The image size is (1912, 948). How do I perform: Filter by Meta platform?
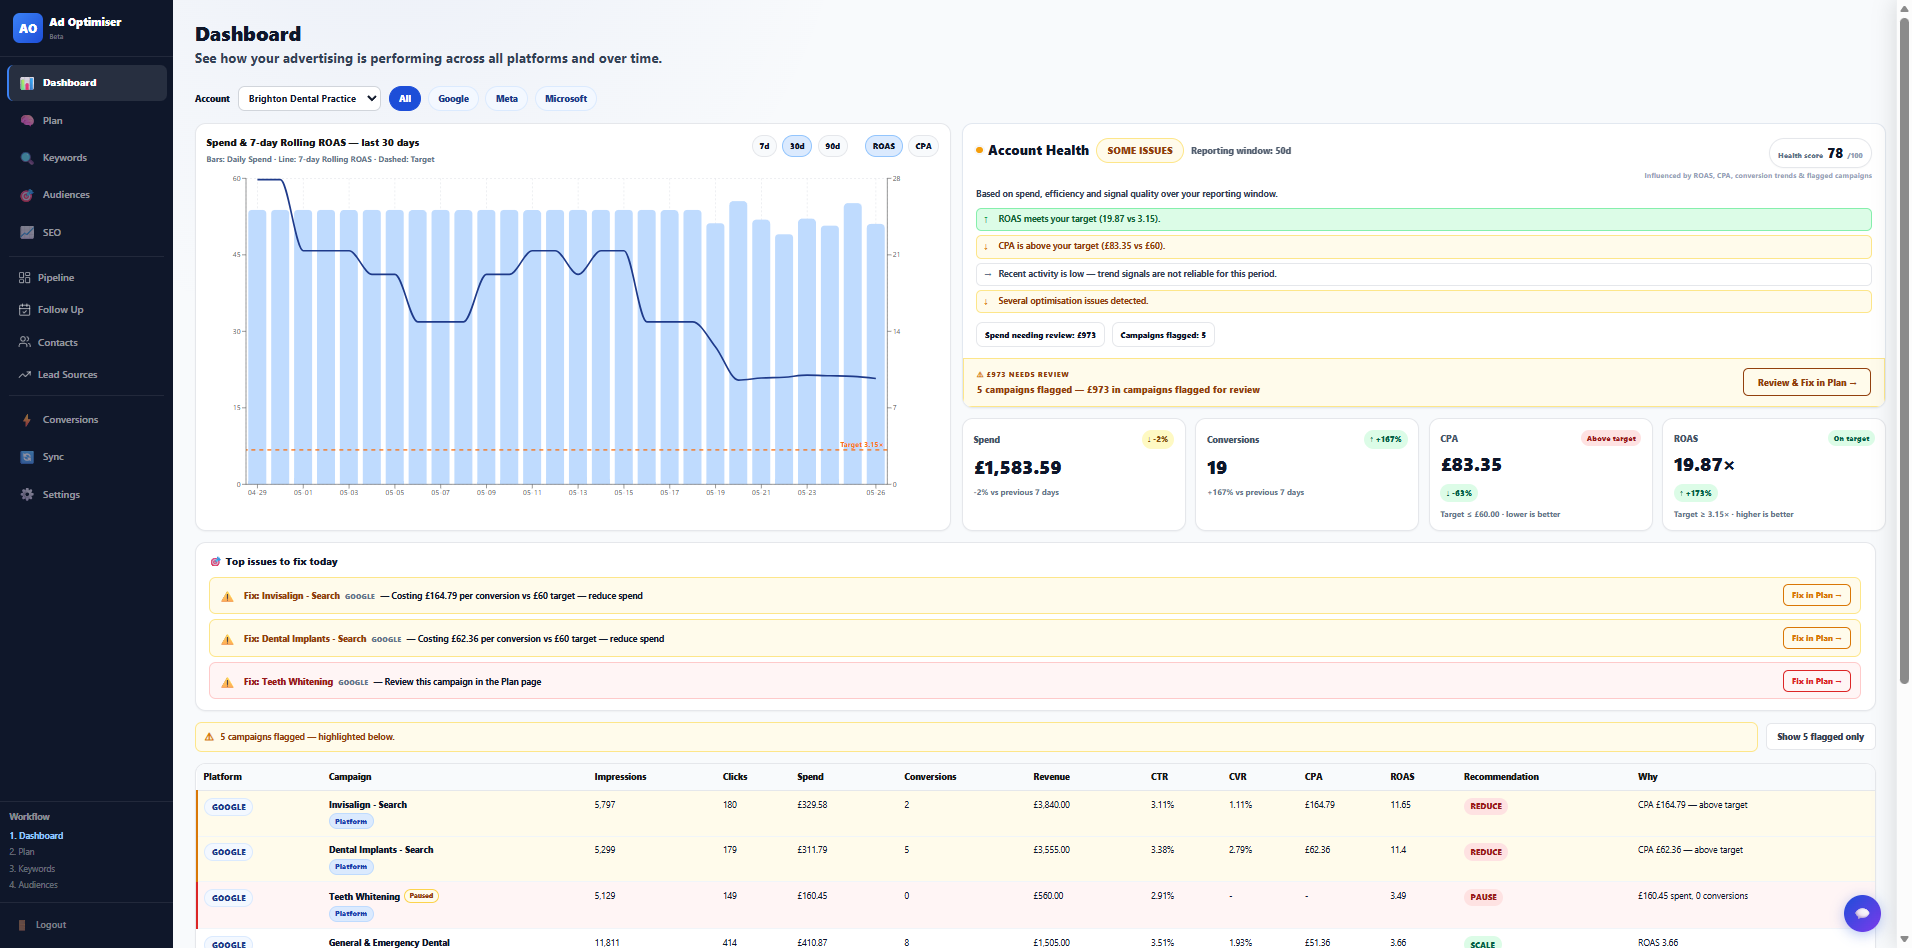tap(507, 99)
